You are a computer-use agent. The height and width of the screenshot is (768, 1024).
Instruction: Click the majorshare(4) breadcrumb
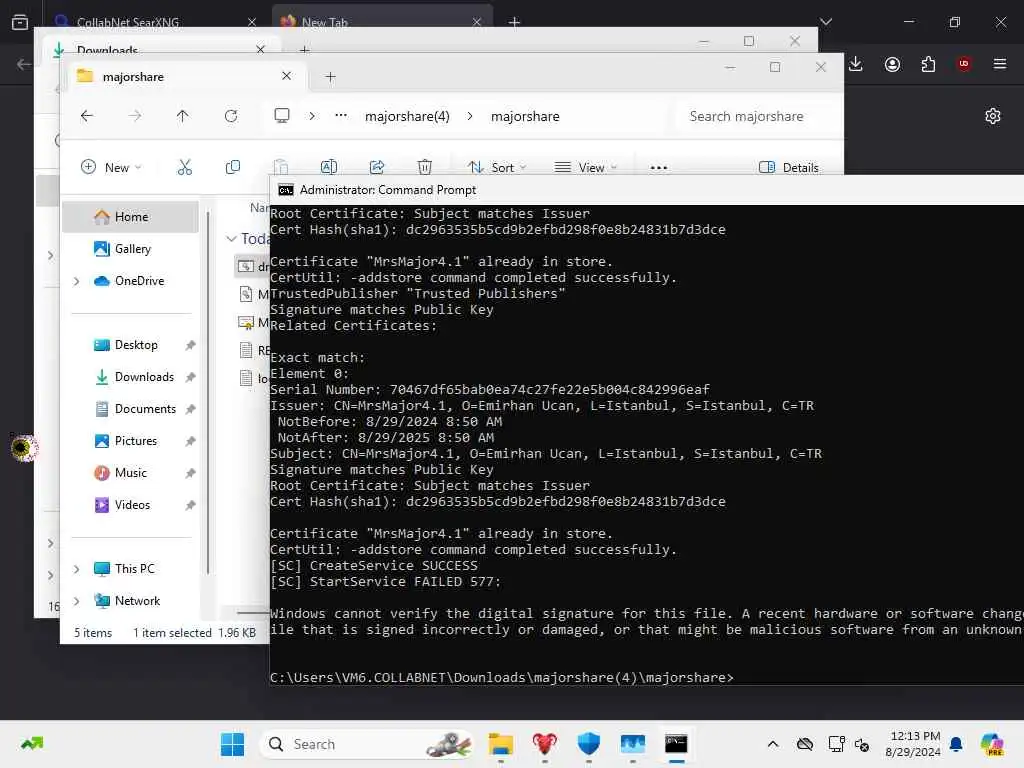pyautogui.click(x=407, y=116)
